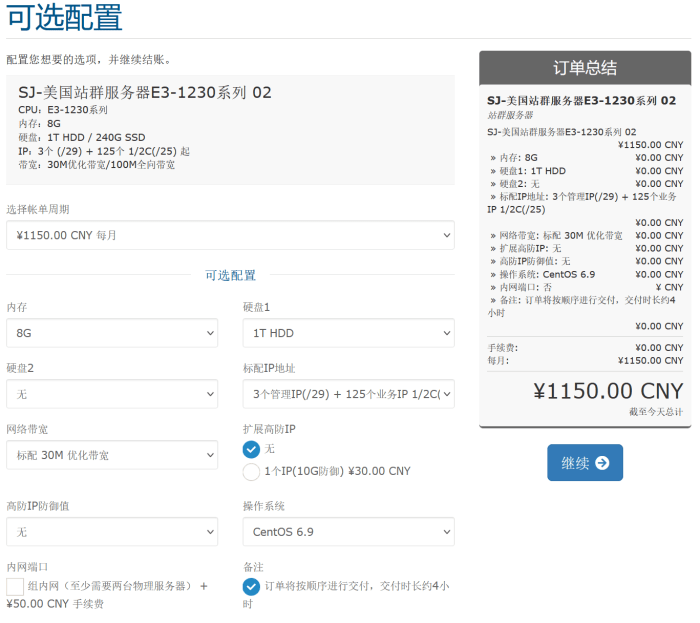Click the 选择帐单周期 label
700x623 pixels.
(38, 209)
